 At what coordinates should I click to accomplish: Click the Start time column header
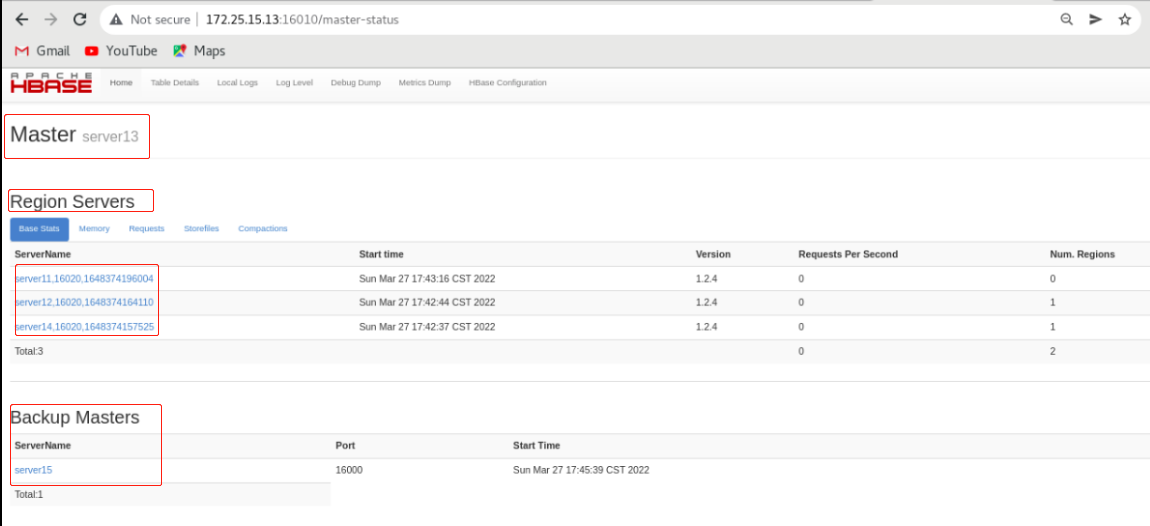point(381,255)
